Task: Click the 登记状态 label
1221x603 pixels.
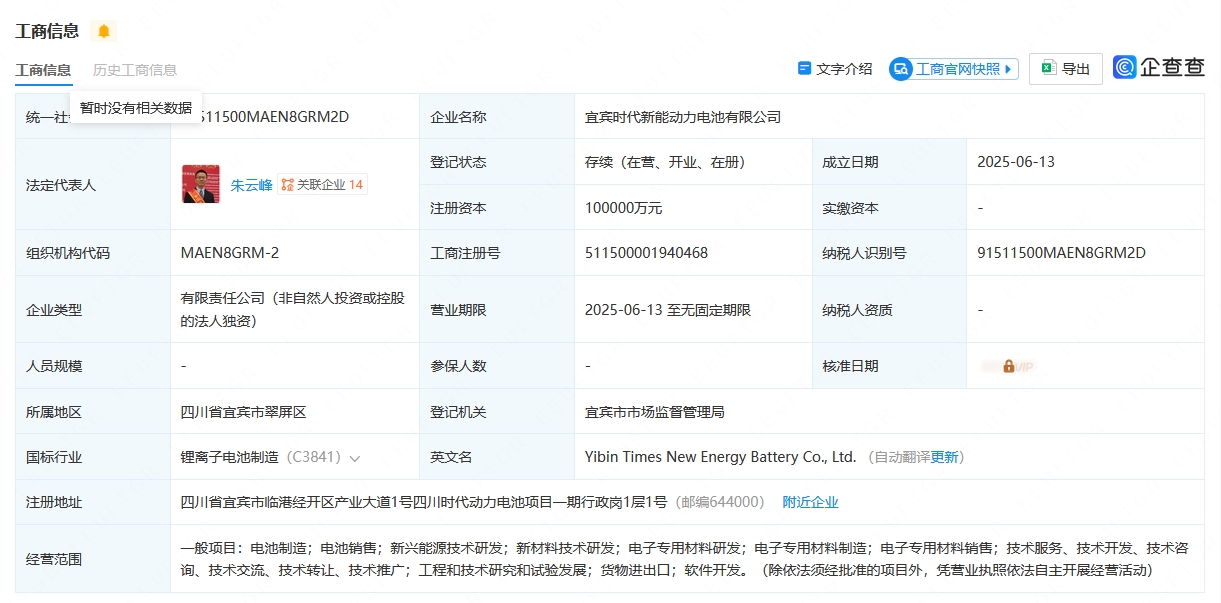Action: tap(458, 162)
